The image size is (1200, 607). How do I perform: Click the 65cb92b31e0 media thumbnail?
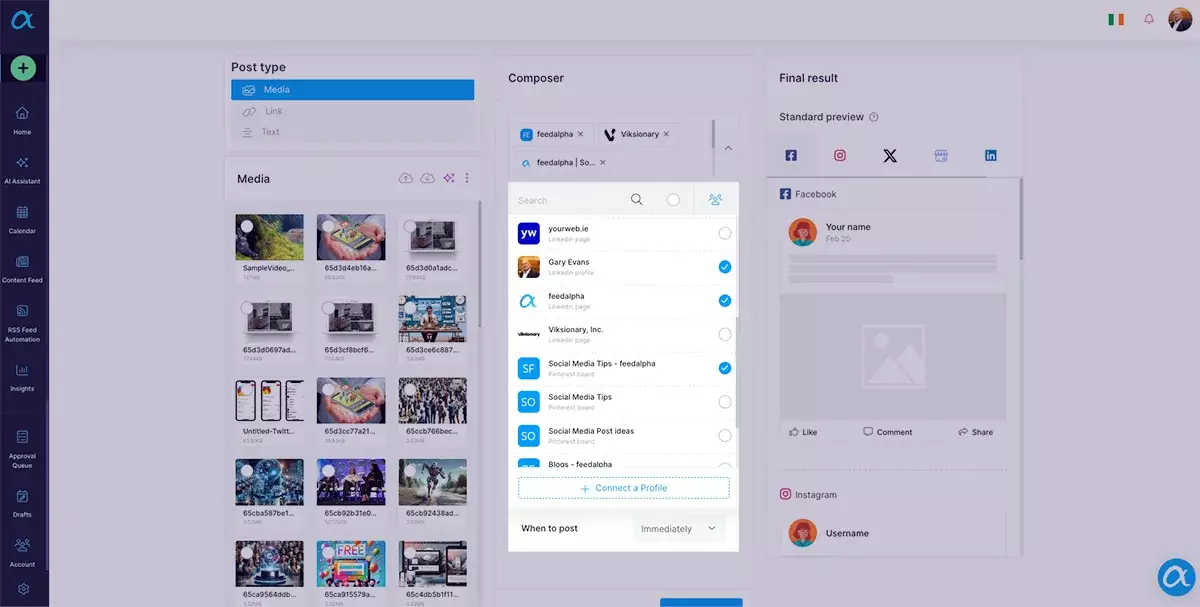[x=351, y=482]
